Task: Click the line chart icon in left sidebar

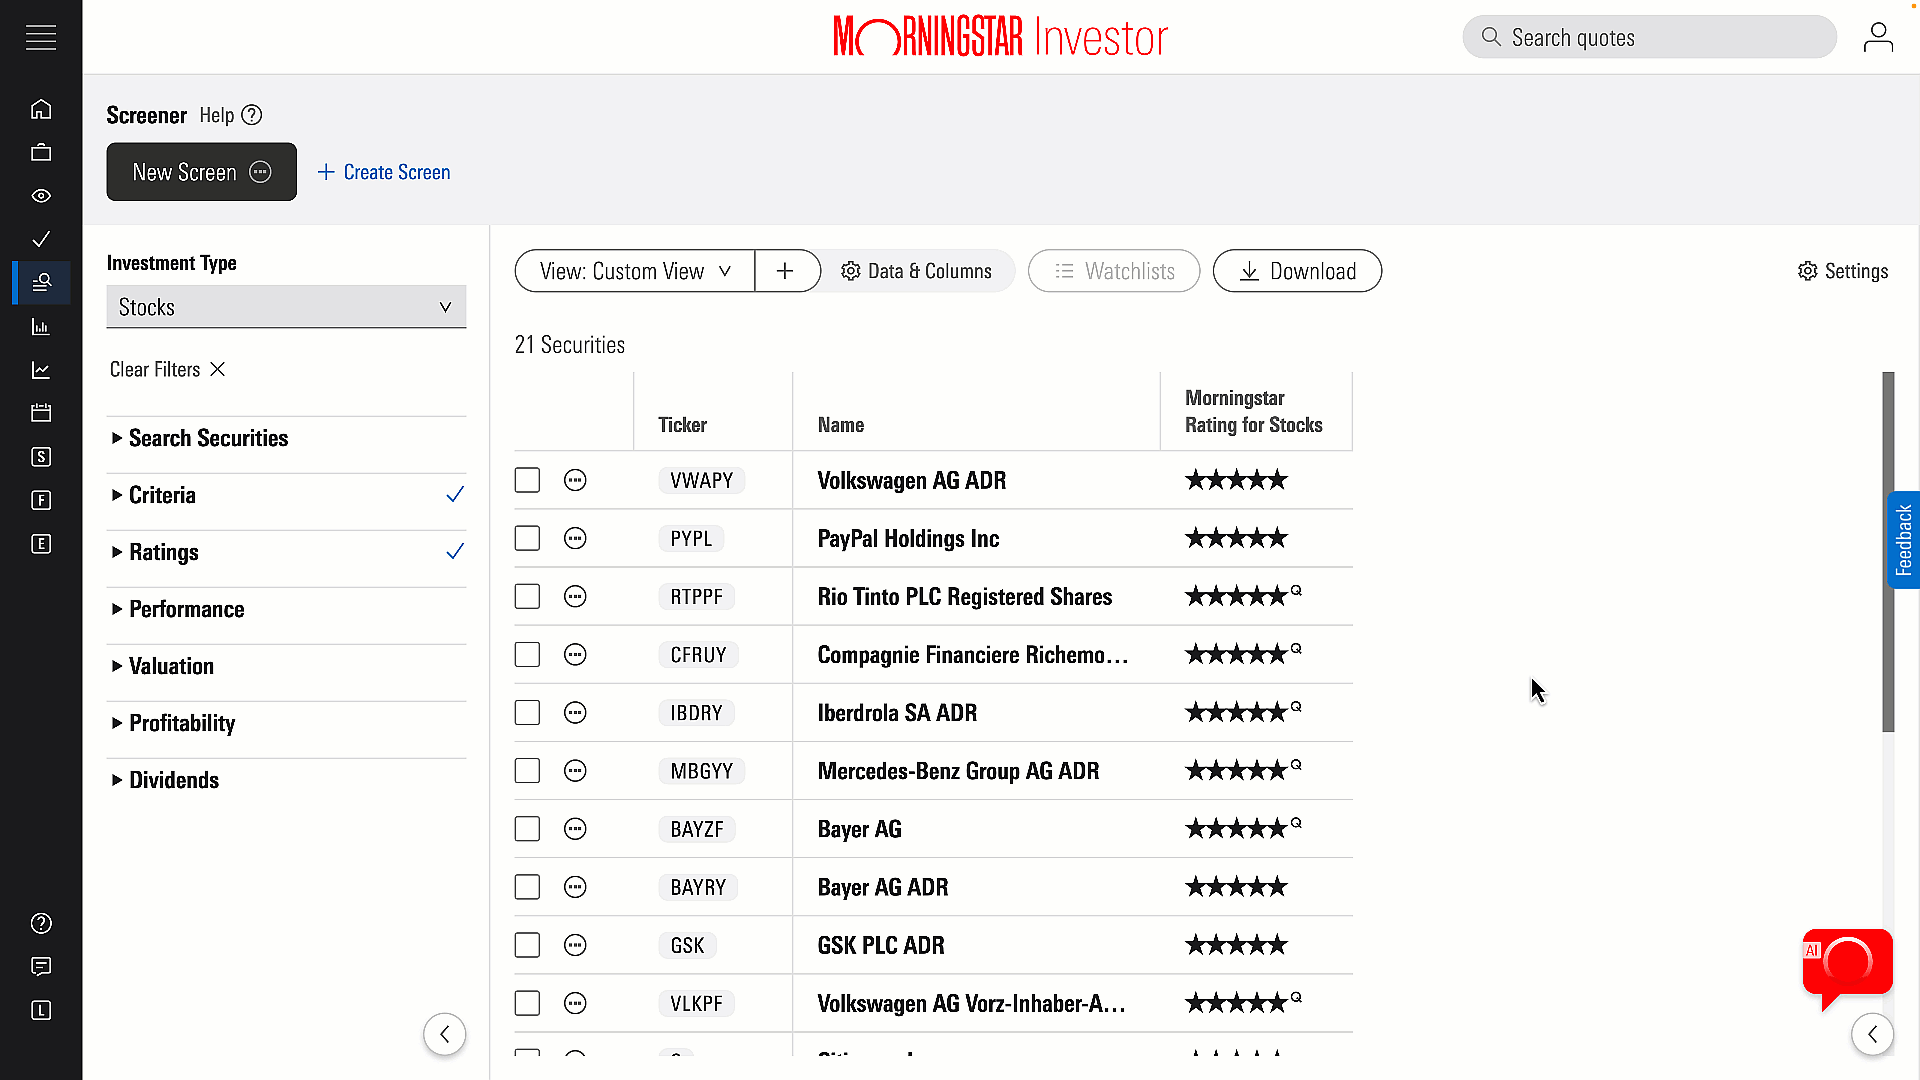Action: point(41,369)
